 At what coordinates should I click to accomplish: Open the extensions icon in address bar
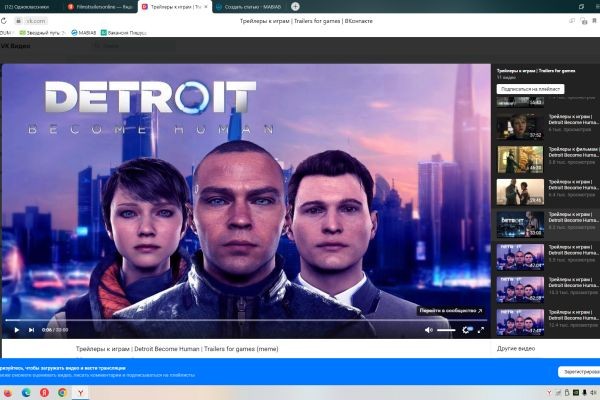[x=584, y=21]
